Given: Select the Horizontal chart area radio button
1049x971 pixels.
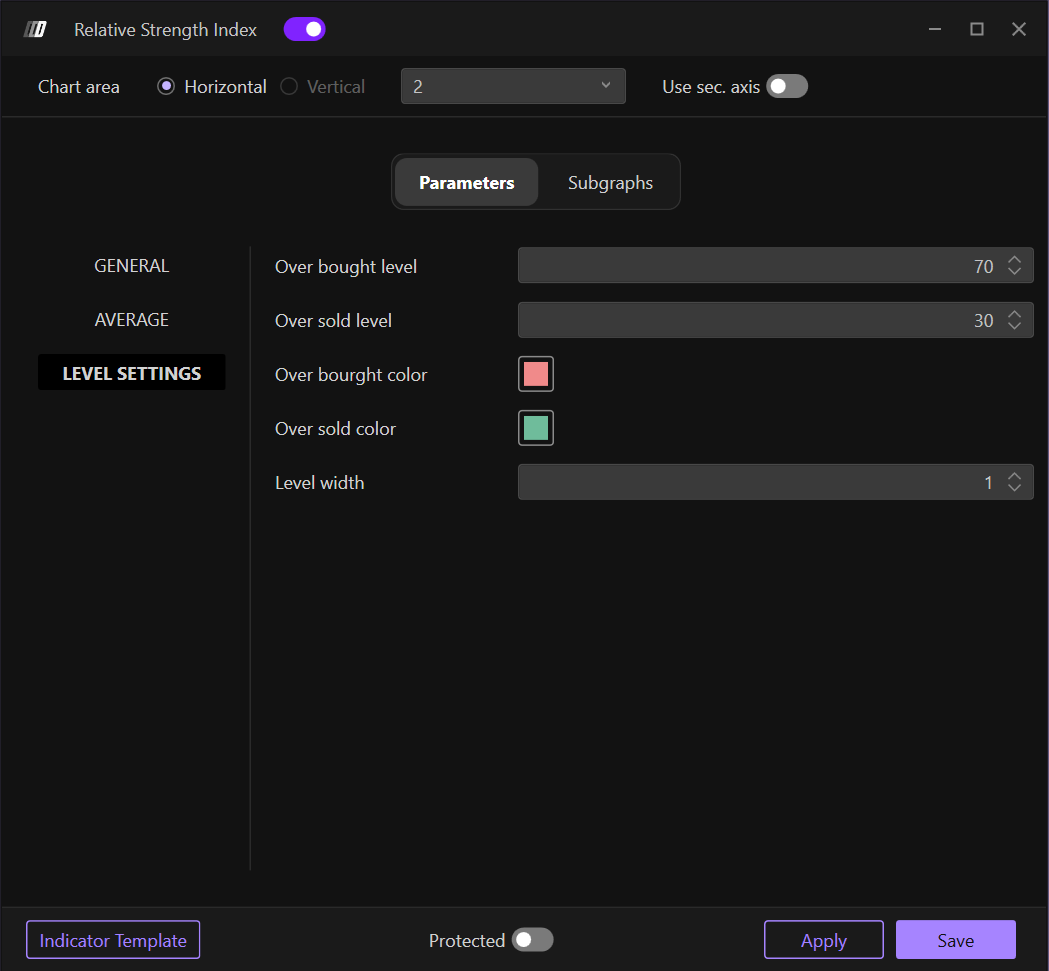Looking at the screenshot, I should point(167,87).
